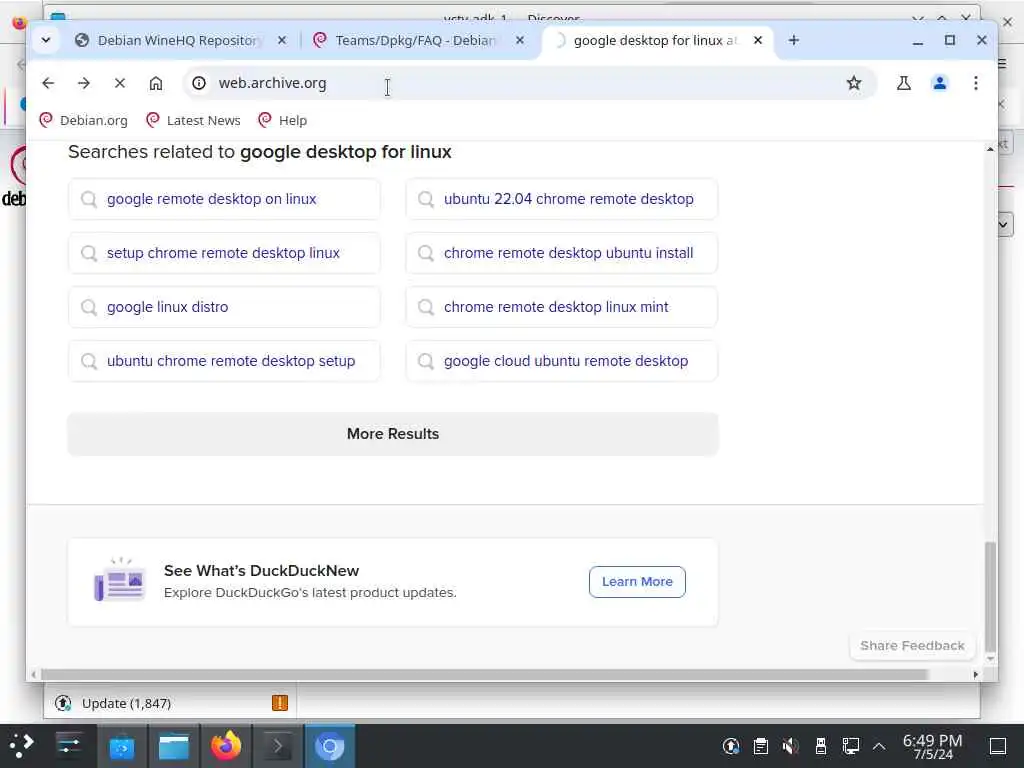Go back to the previous page
Screen dimensions: 1024x768
48,83
